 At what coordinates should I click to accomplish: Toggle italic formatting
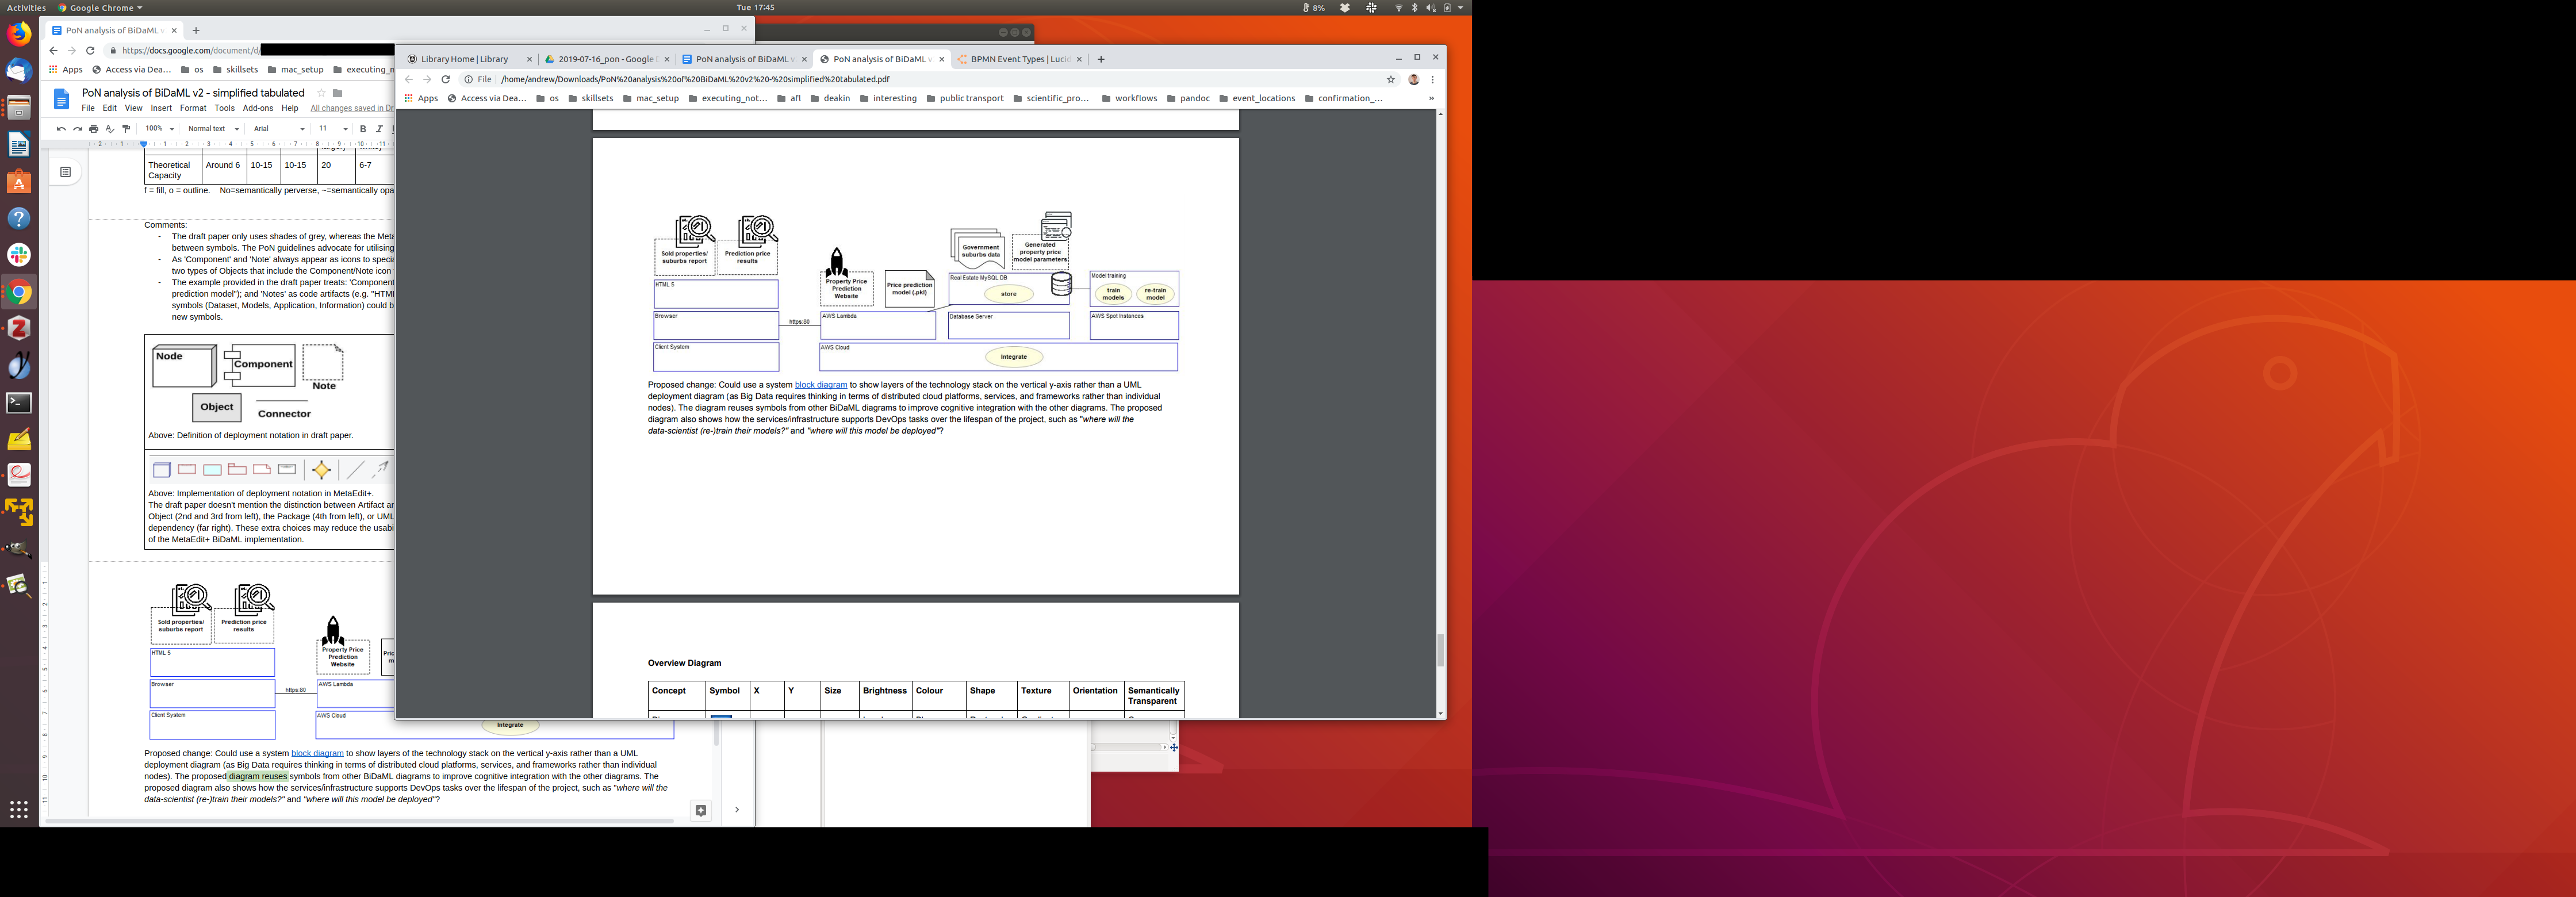click(379, 129)
